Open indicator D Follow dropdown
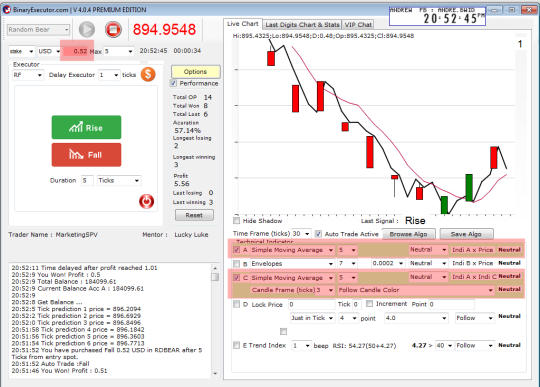 (x=475, y=318)
